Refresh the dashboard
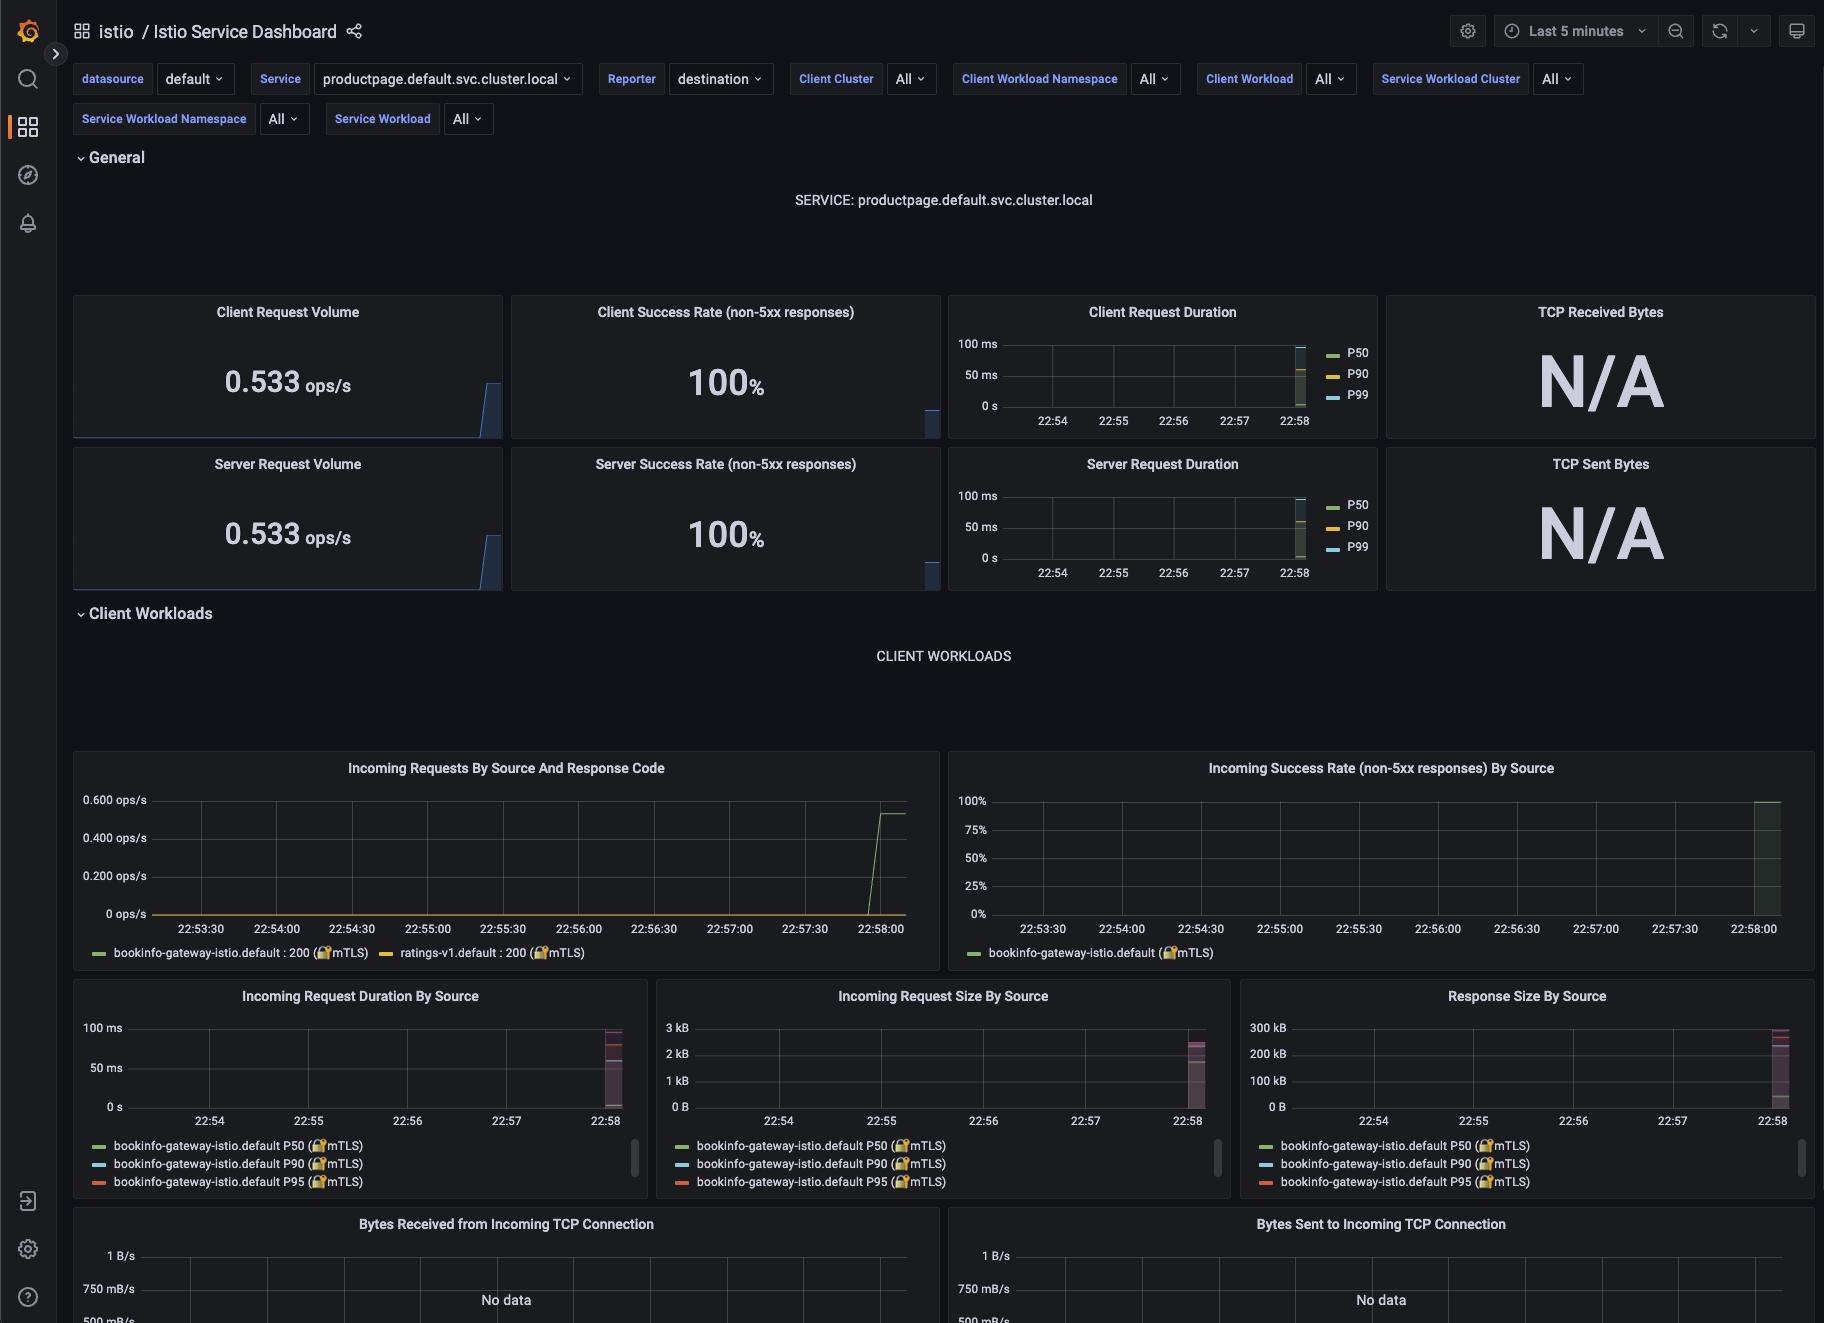Screen dimensions: 1824x1323 (1719, 31)
